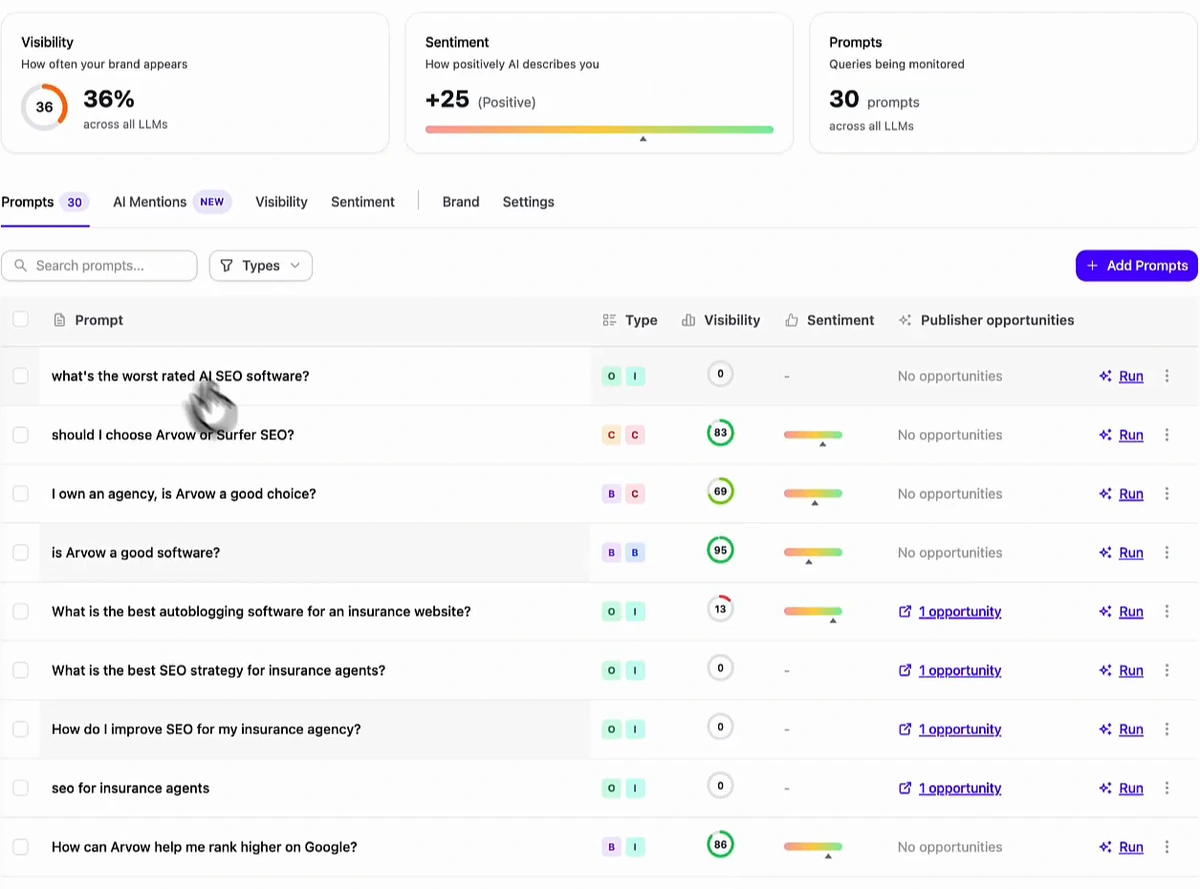The height and width of the screenshot is (889, 1200).
Task: Check the 'is Arvow a good software?' row
Action: (20, 553)
